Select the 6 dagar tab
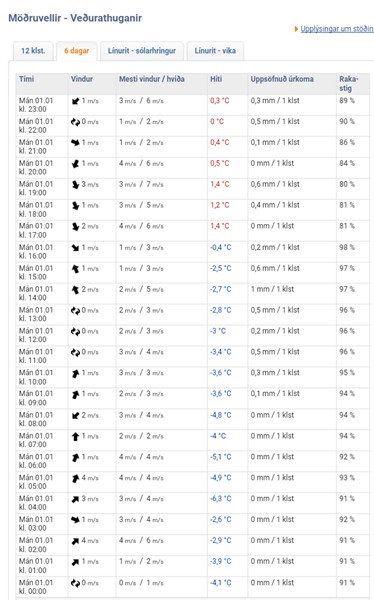The width and height of the screenshot is (374, 600). click(77, 51)
